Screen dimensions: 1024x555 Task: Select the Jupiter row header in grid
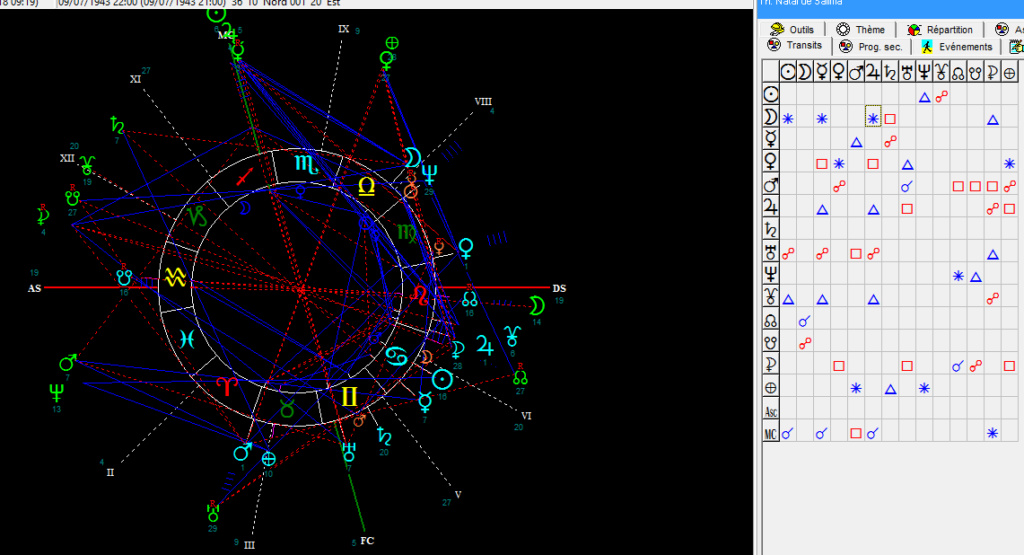(x=771, y=207)
